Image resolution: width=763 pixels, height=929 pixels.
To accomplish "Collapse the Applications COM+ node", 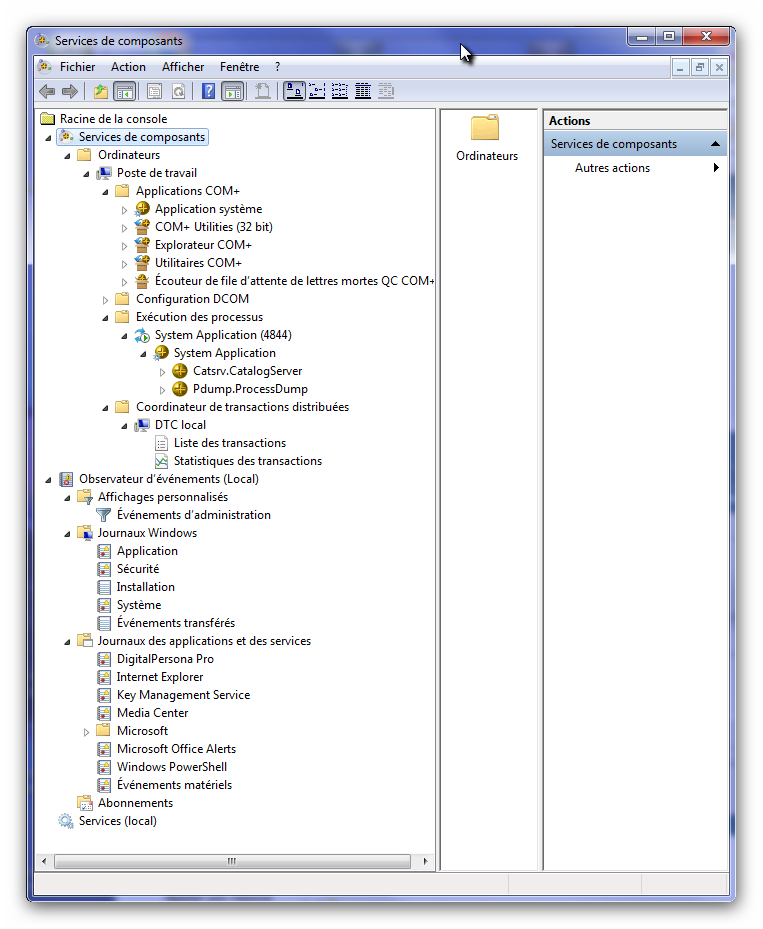I will click(105, 191).
